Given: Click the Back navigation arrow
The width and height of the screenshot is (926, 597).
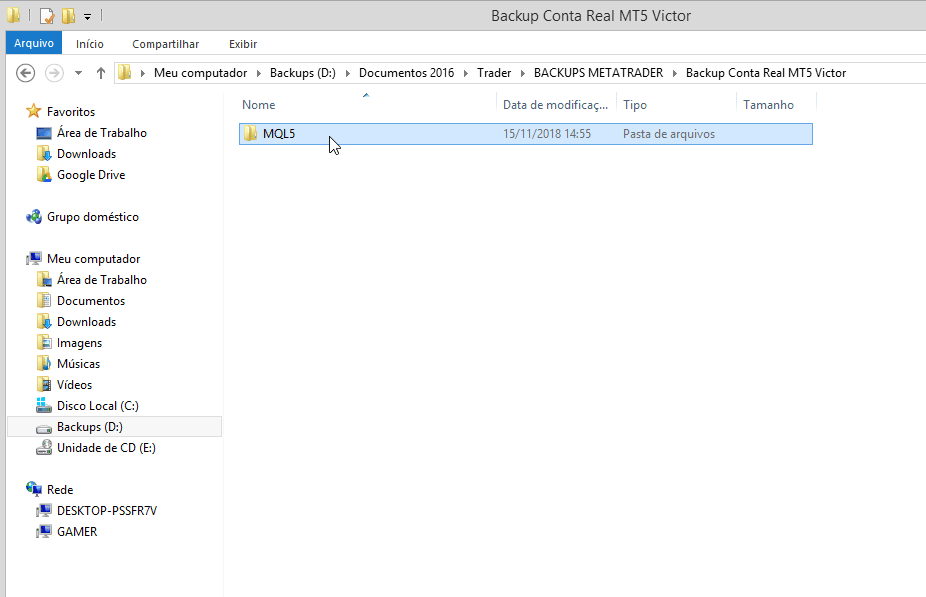Looking at the screenshot, I should [25, 73].
